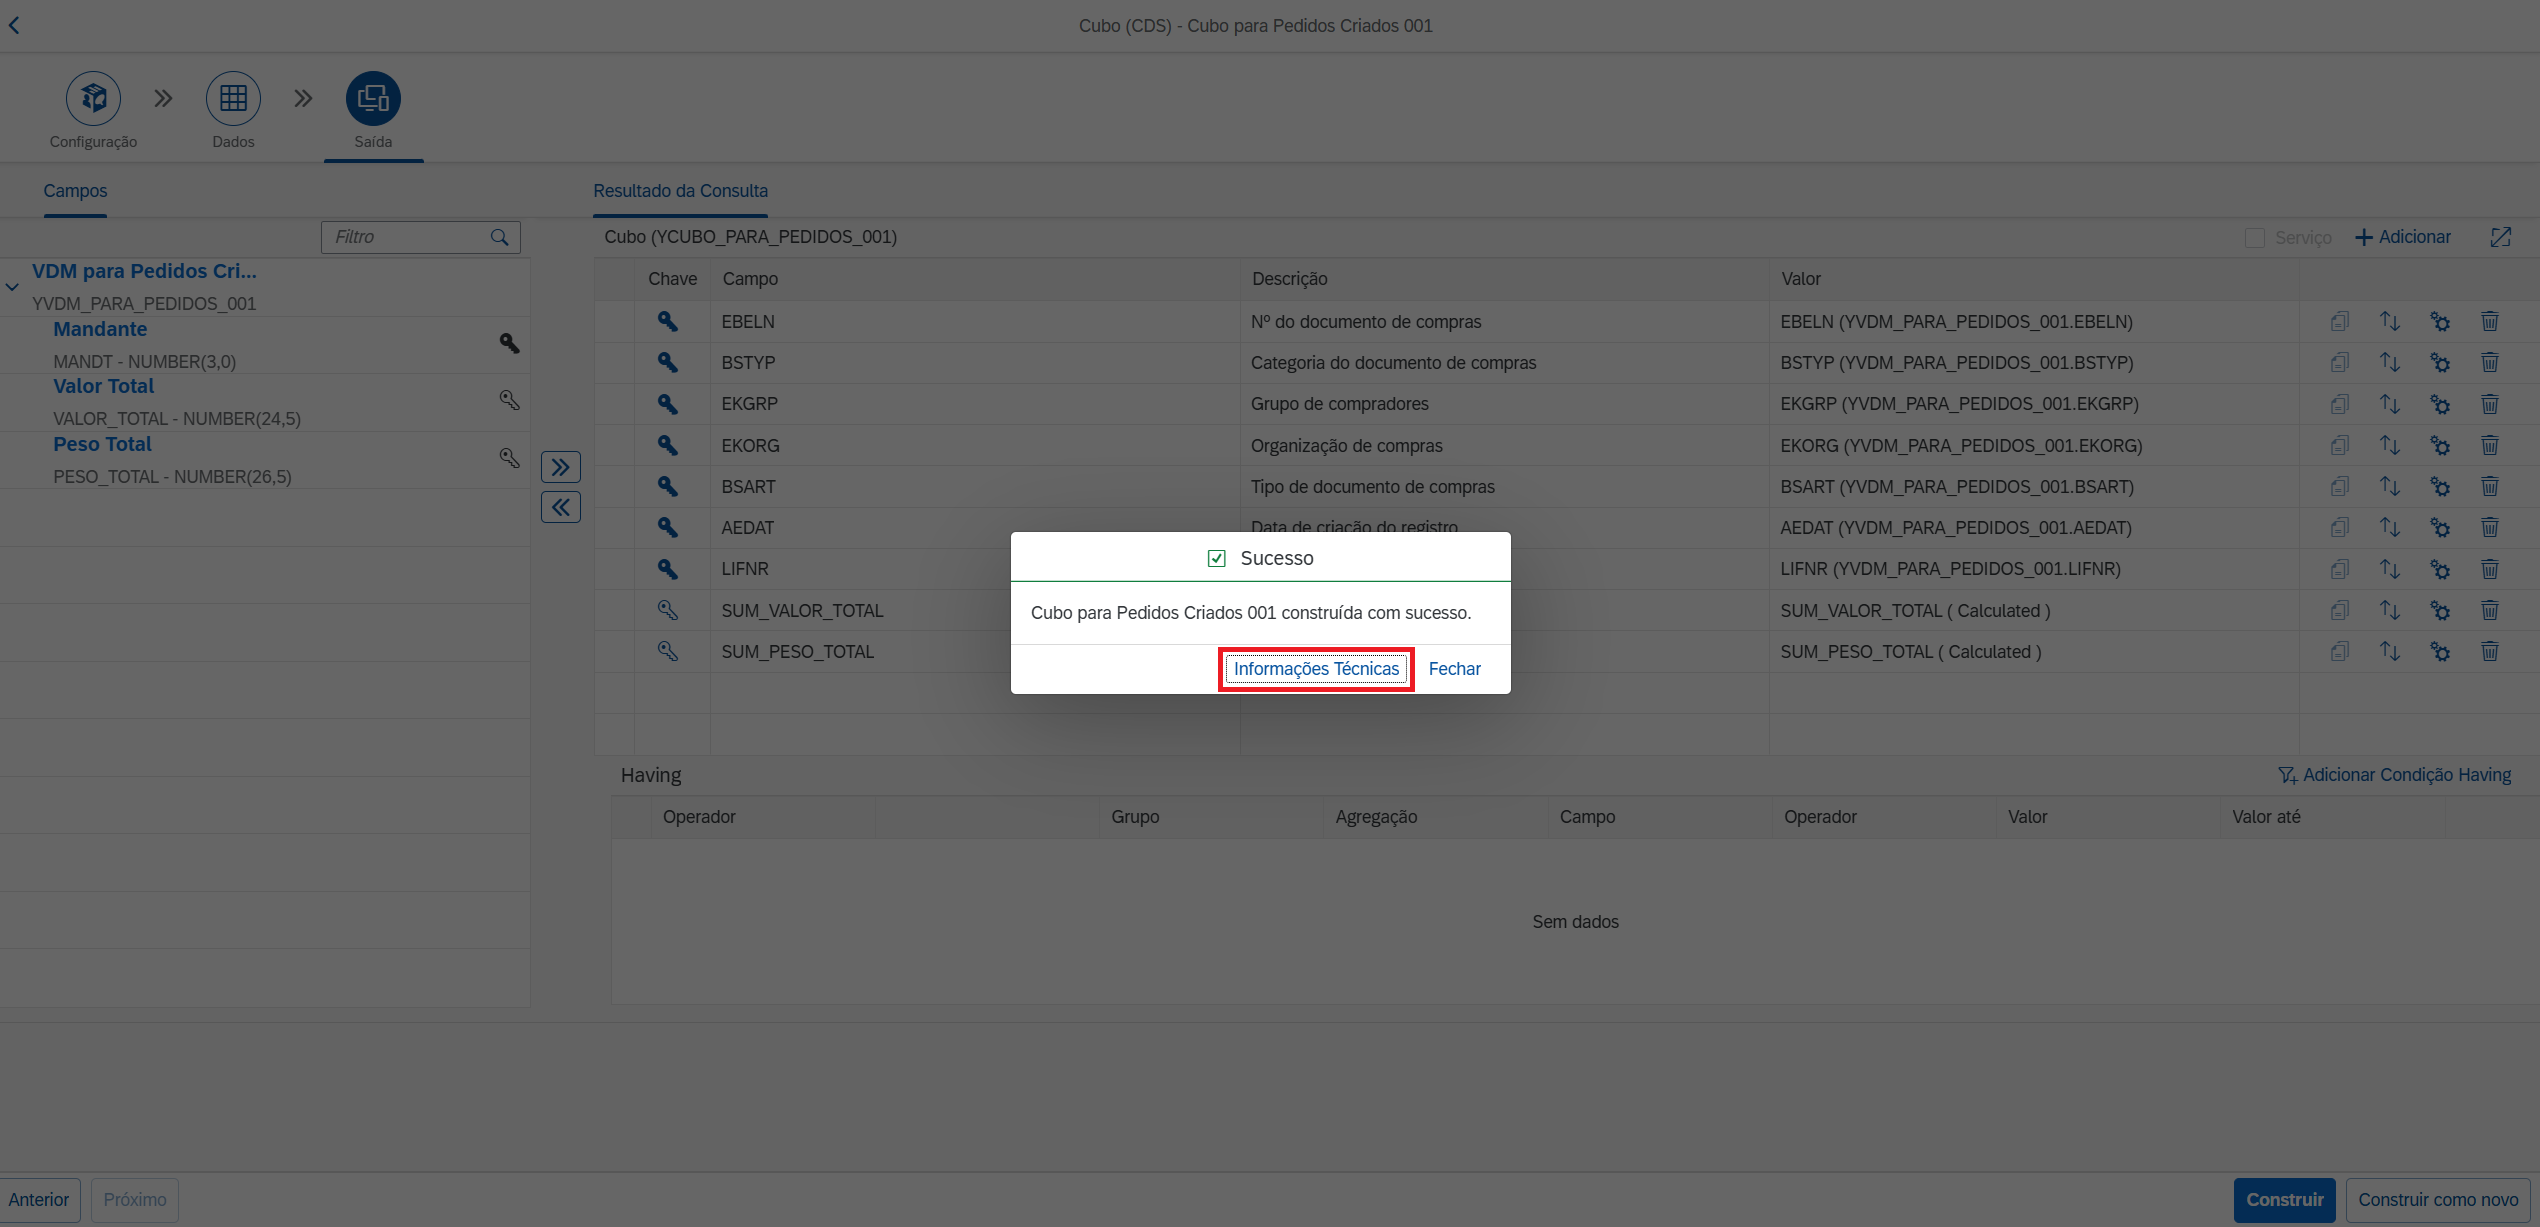Select the Saída step icon
The width and height of the screenshot is (2540, 1227).
click(373, 98)
